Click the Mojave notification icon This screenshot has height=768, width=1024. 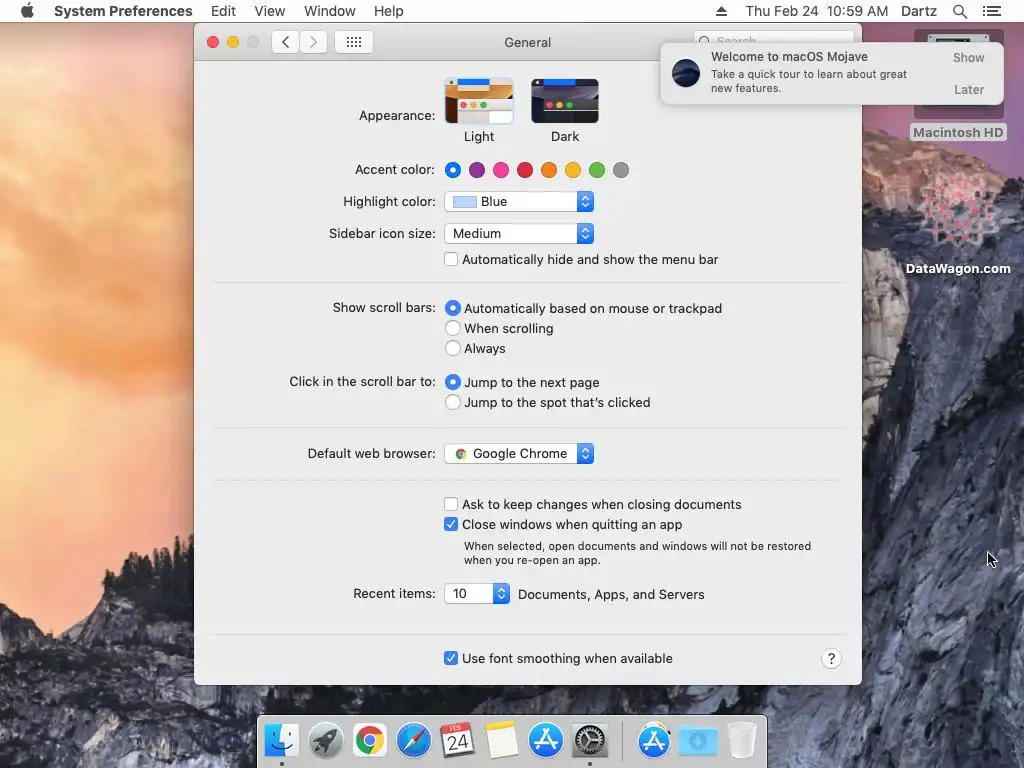click(686, 72)
